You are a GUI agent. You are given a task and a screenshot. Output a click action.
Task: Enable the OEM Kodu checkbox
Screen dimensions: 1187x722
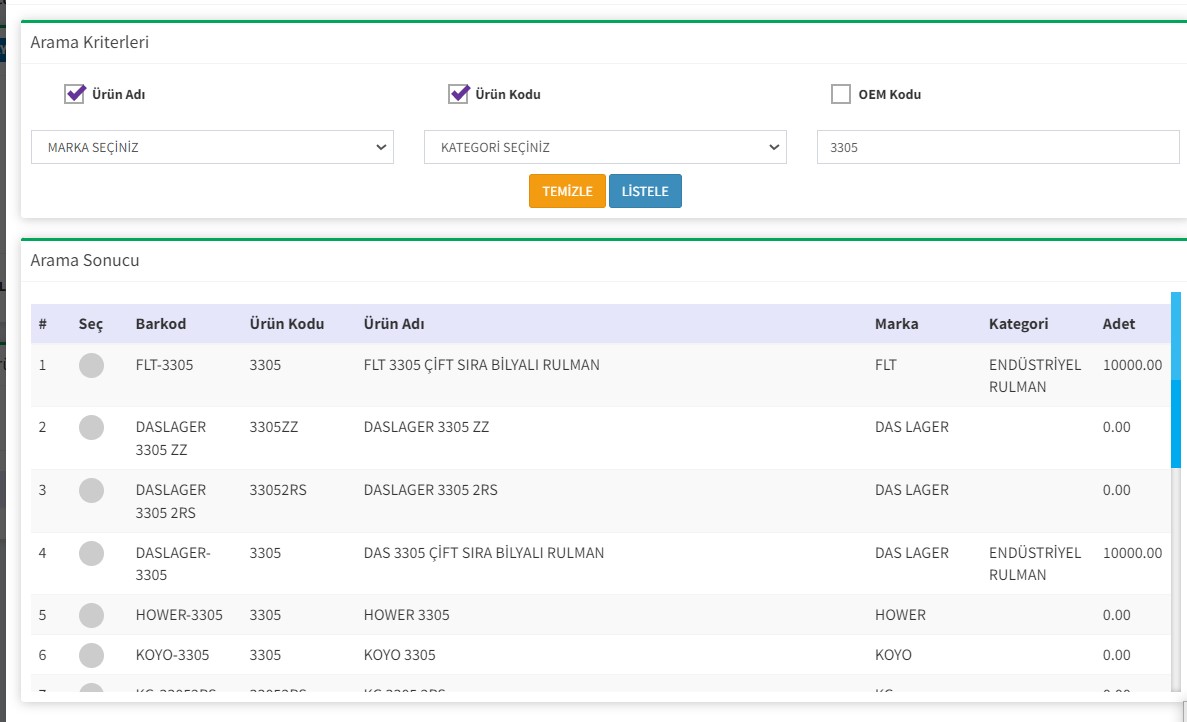pos(841,95)
